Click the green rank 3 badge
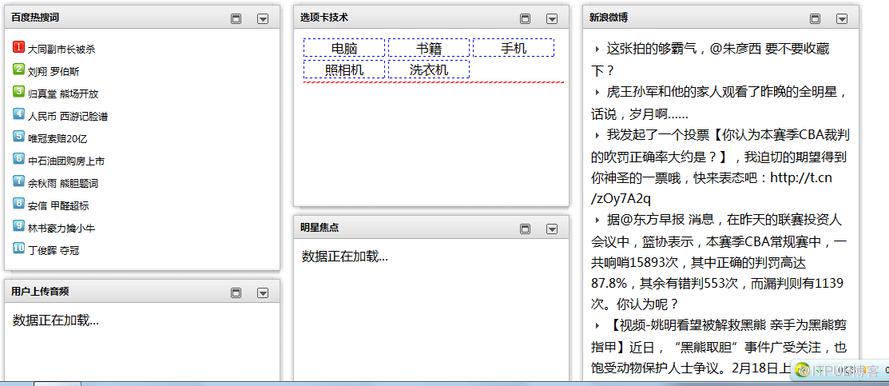Viewport: 889px width, 386px height. click(x=19, y=91)
